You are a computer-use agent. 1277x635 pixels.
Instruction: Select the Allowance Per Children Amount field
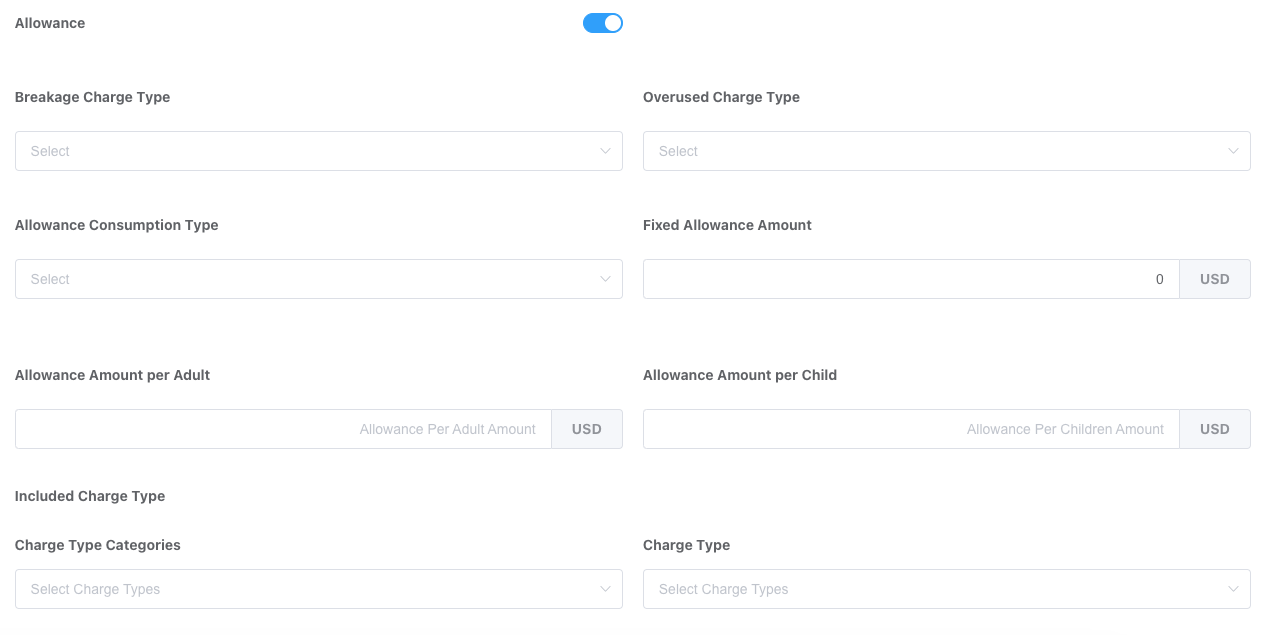910,429
